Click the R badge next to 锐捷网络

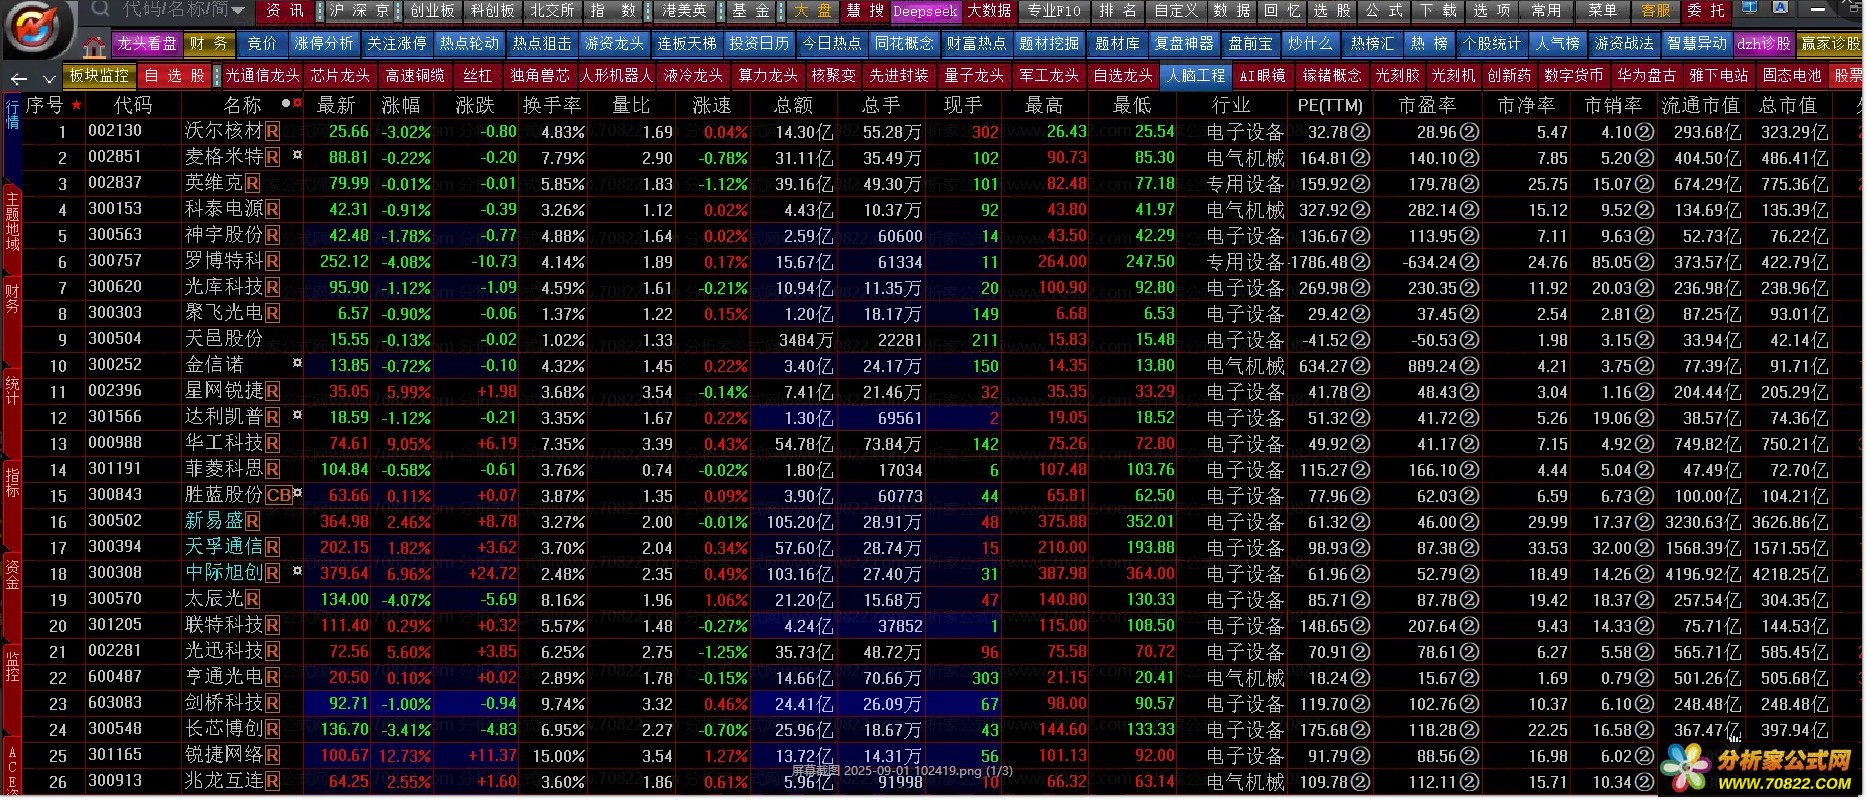272,755
